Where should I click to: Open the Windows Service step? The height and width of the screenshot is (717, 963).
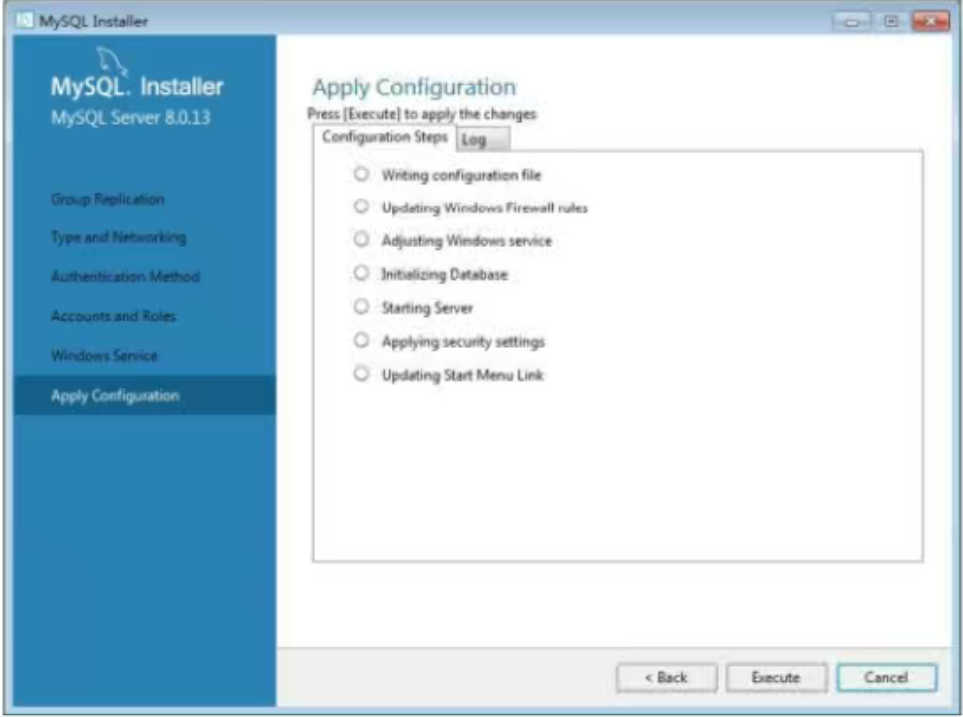(104, 355)
